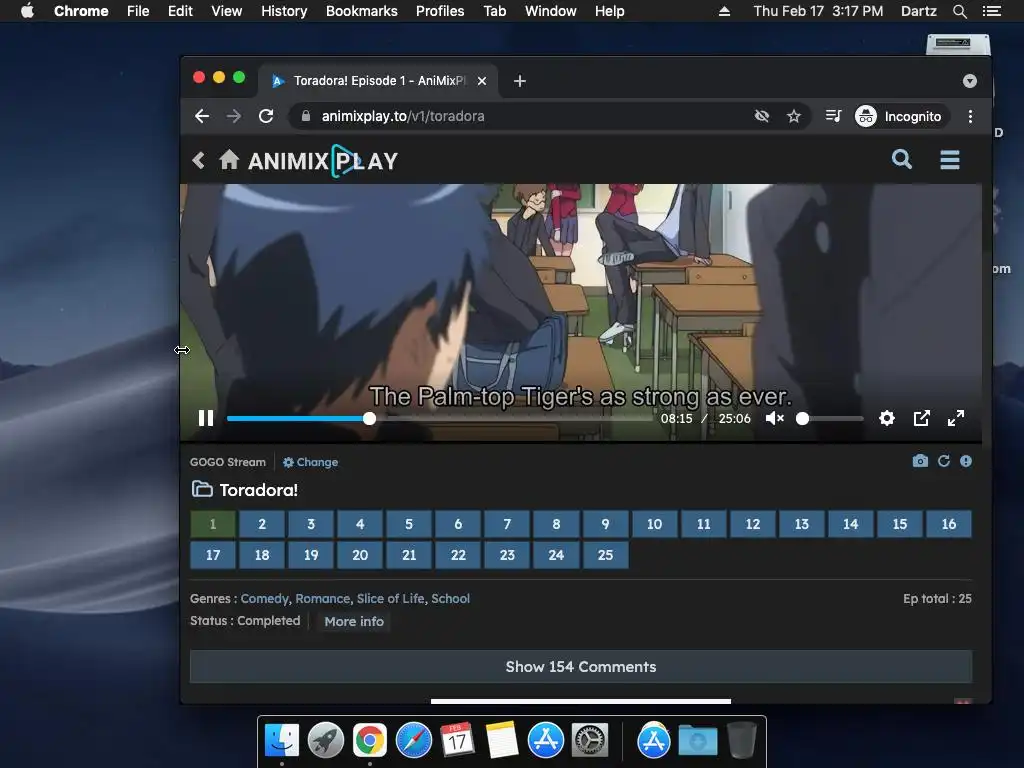Screen dimensions: 1024x768
Task: Adjust the volume slider
Action: tap(830, 419)
